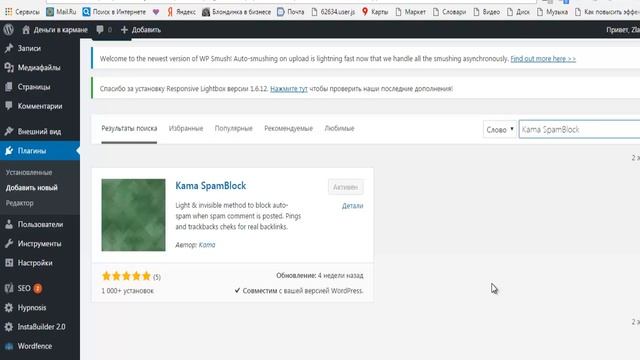Open Записи pin icon in sidebar
Viewport: 640px width, 360px height.
click(9, 48)
